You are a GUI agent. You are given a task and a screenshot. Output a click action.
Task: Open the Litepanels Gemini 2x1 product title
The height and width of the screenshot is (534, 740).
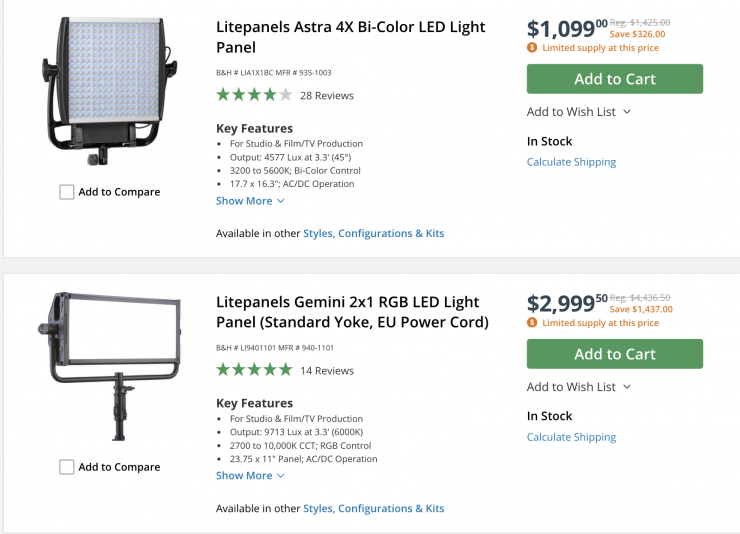click(x=352, y=312)
